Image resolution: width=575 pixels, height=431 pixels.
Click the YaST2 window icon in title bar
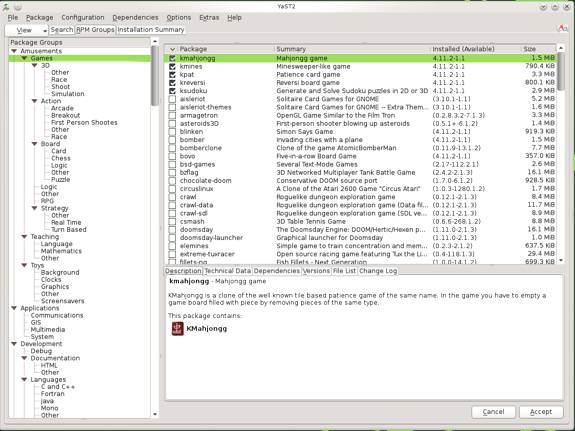point(6,7)
